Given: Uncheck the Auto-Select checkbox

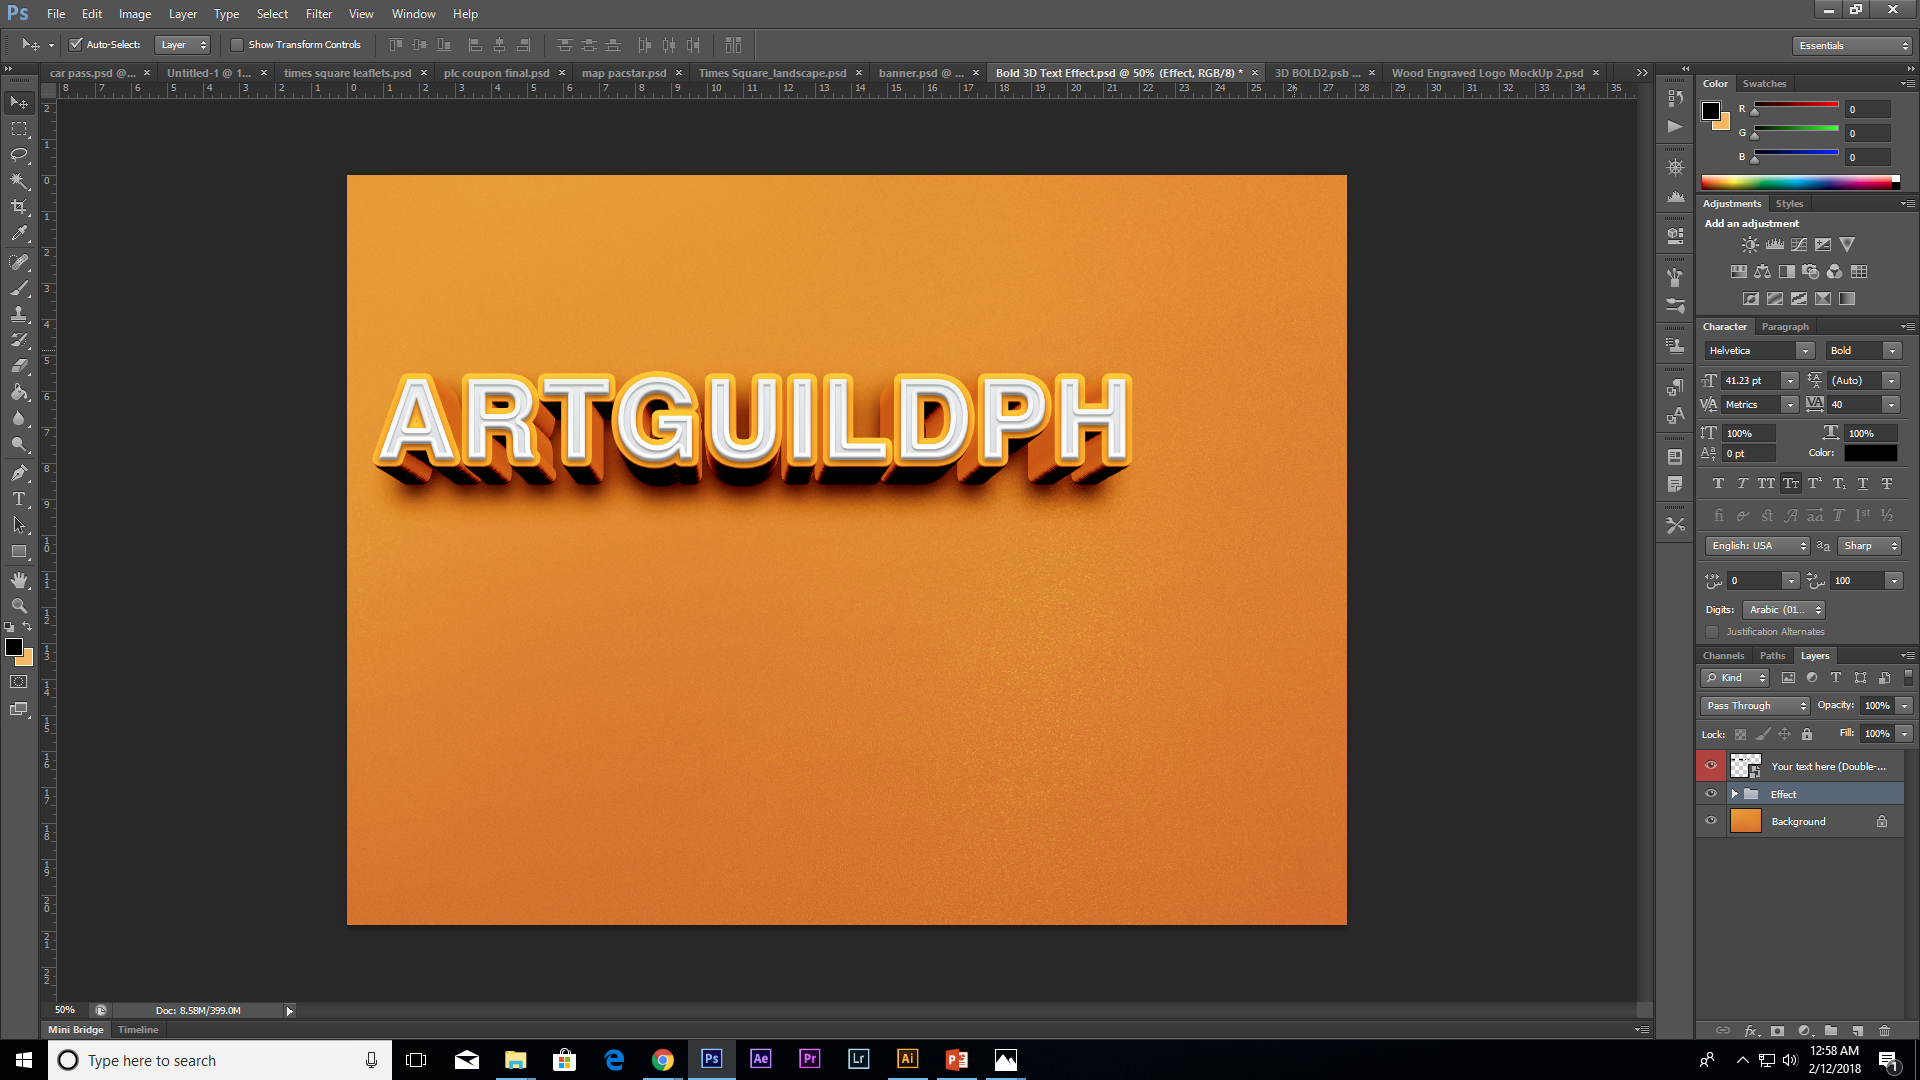Looking at the screenshot, I should pos(75,45).
